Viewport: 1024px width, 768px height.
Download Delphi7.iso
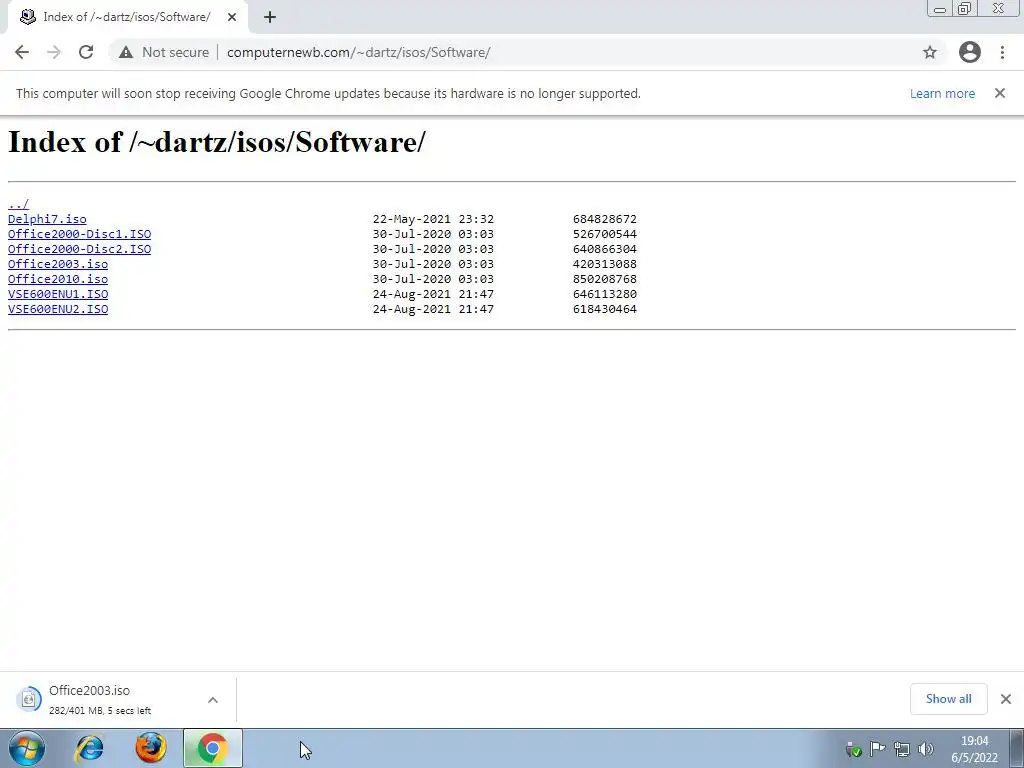click(47, 219)
